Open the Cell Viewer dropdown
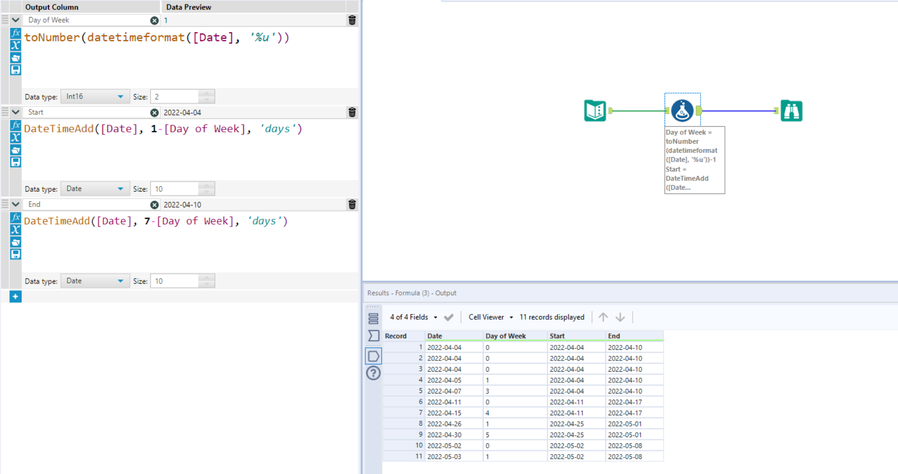Viewport: 898px width, 474px height. [490, 317]
